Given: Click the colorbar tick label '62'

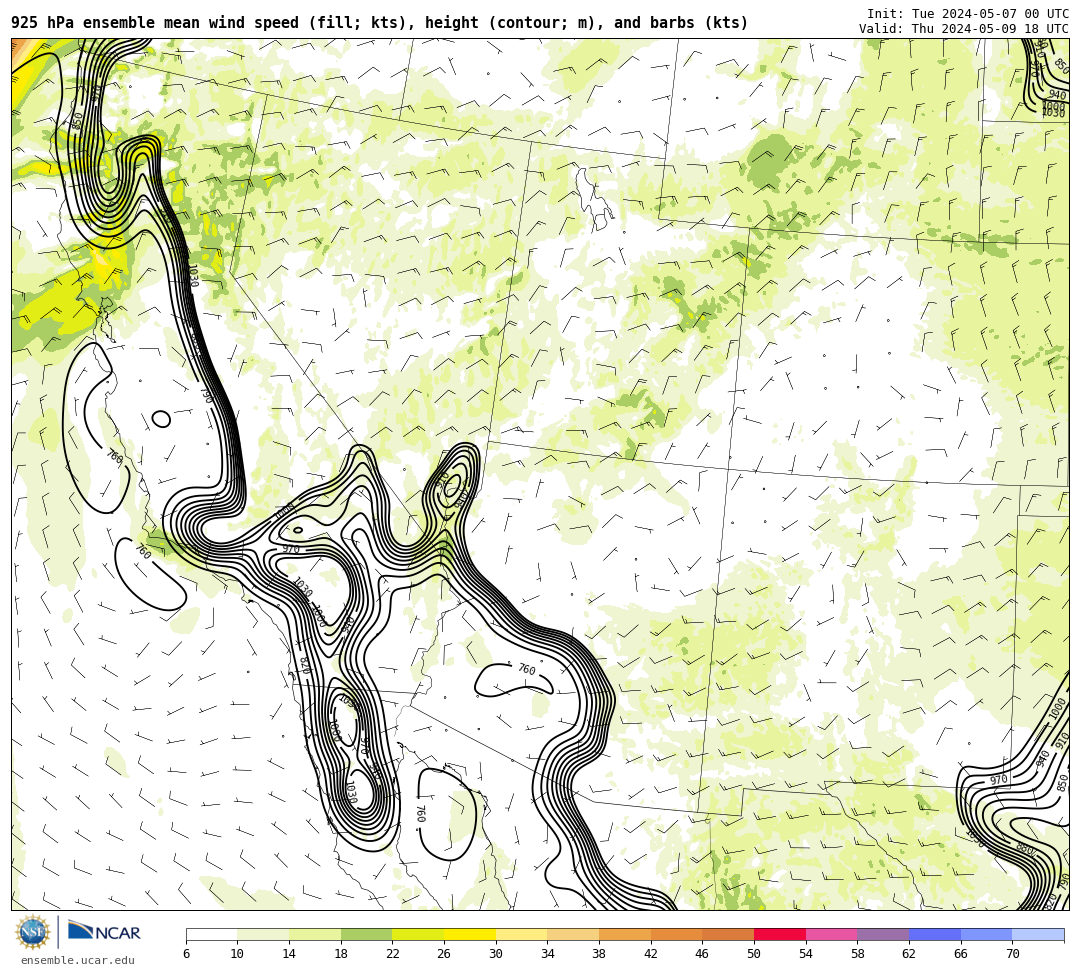Looking at the screenshot, I should pos(909,954).
